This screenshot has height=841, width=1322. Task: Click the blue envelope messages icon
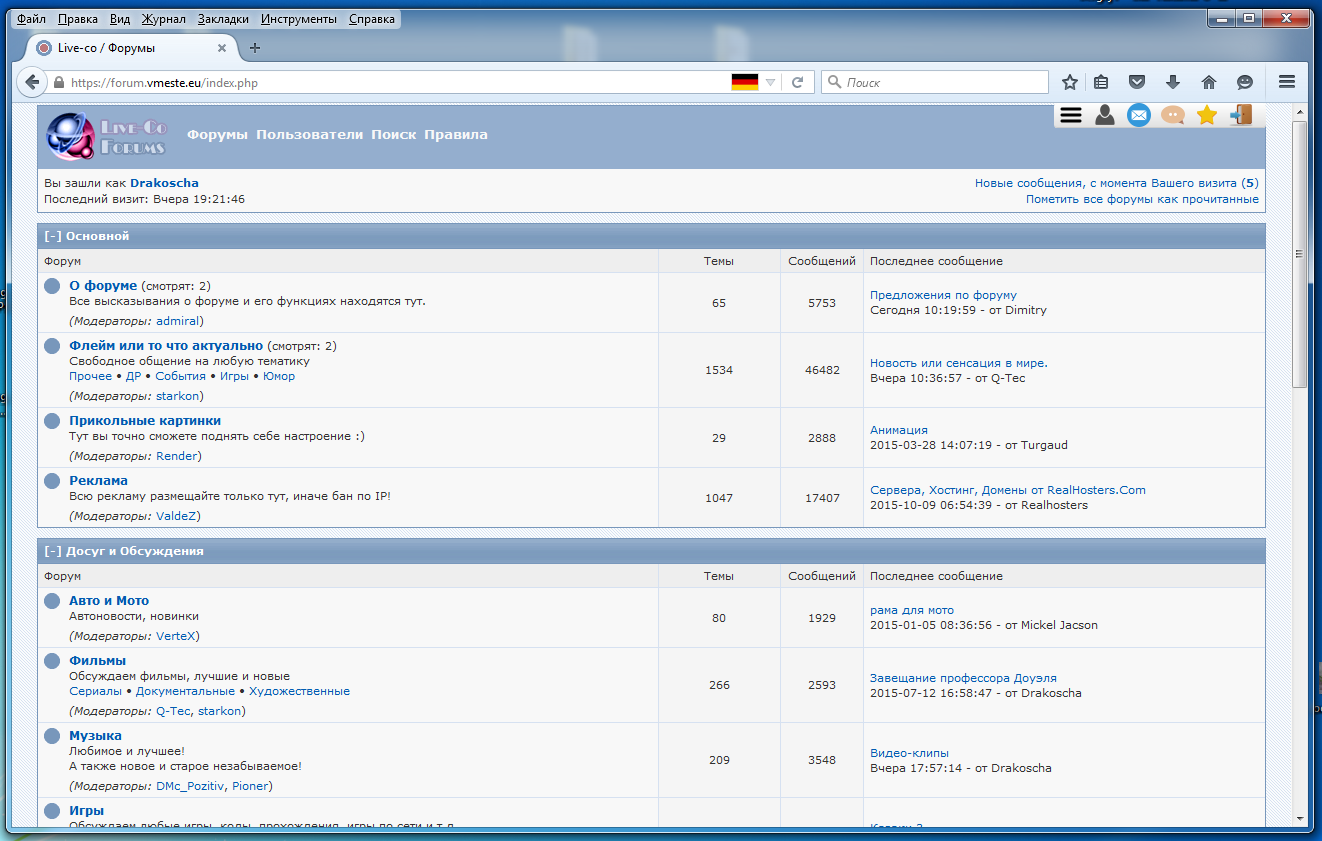coord(1139,115)
